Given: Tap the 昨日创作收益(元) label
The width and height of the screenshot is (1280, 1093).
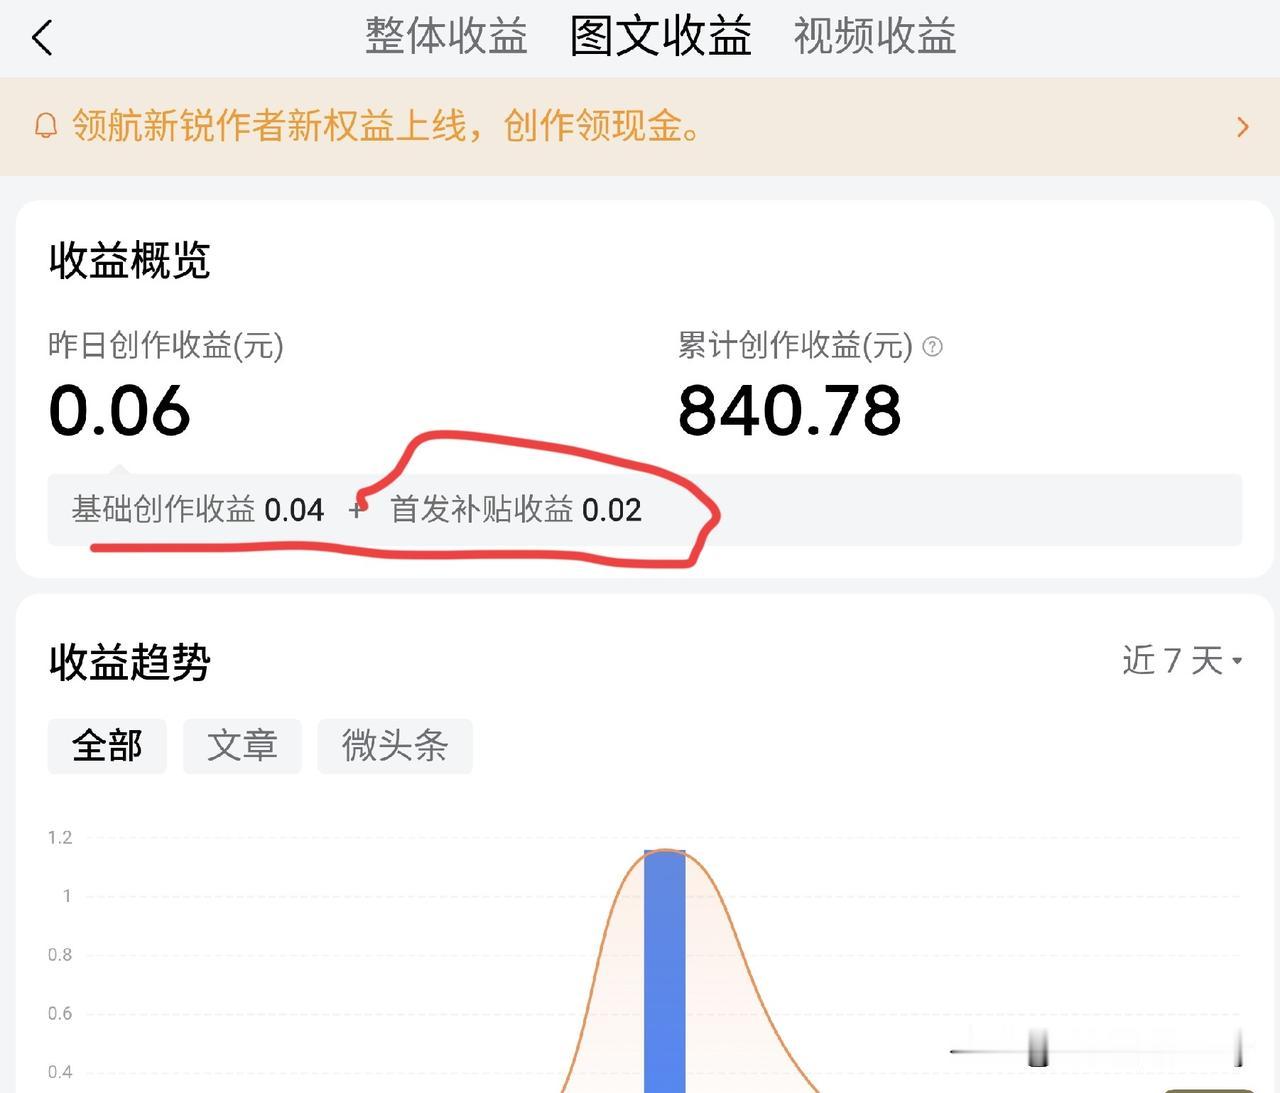Looking at the screenshot, I should [x=166, y=346].
